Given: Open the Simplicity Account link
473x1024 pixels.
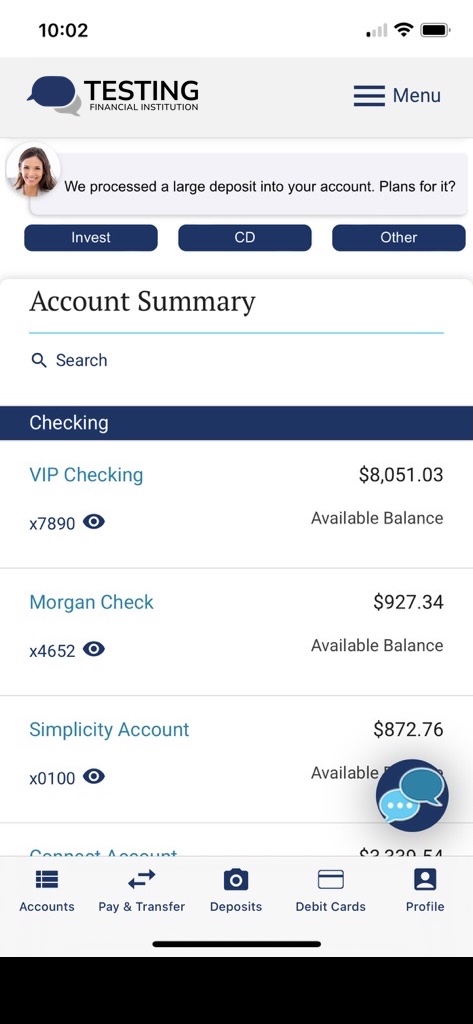Looking at the screenshot, I should coord(109,729).
